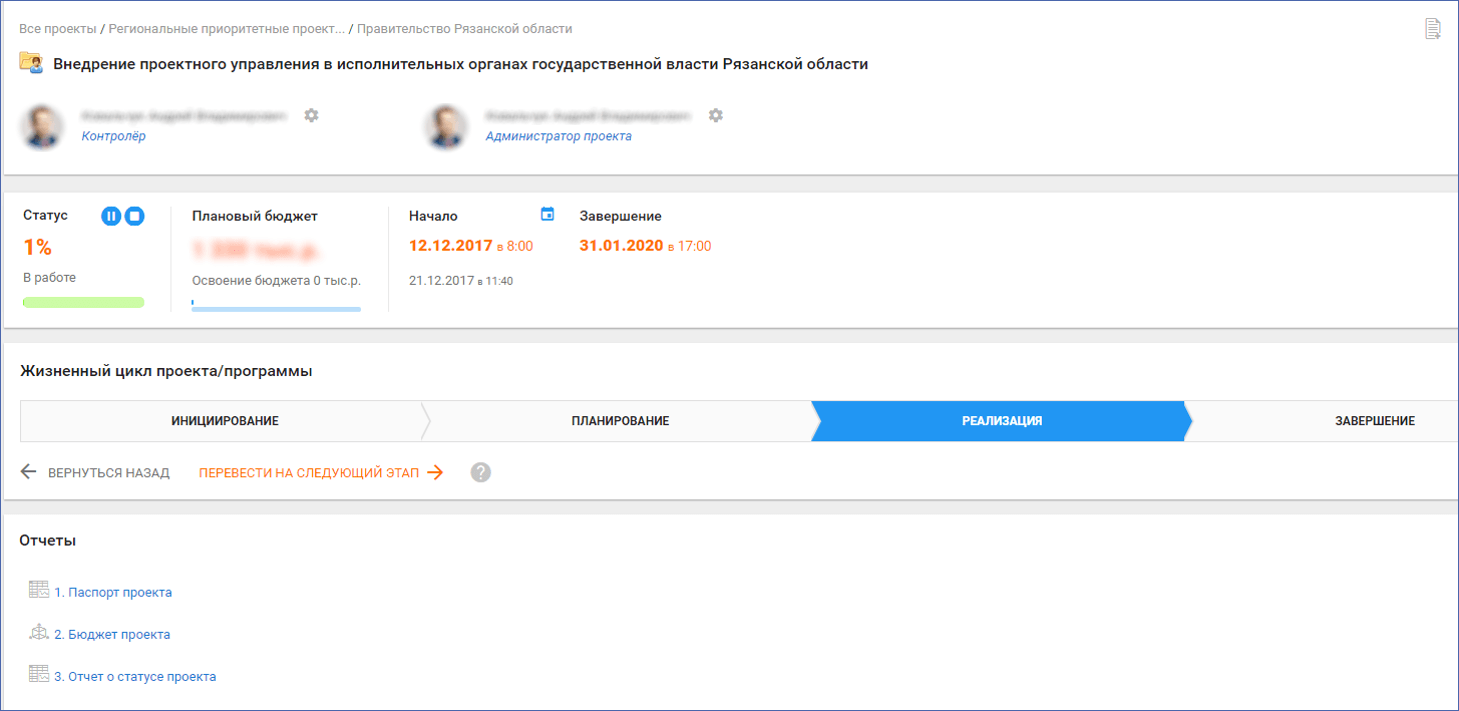The height and width of the screenshot is (711, 1459).
Task: Stop the project with the stop icon
Action: pos(134,216)
